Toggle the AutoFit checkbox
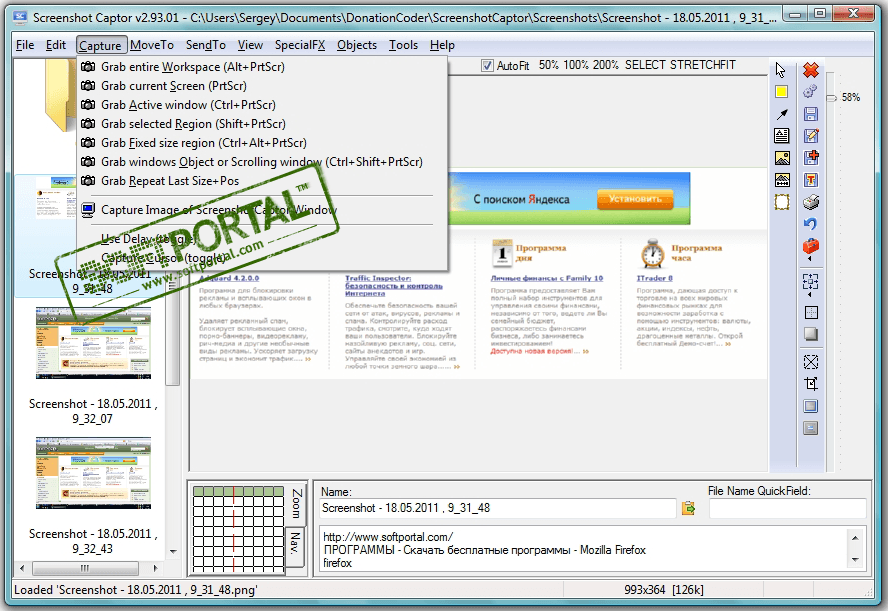 point(487,66)
